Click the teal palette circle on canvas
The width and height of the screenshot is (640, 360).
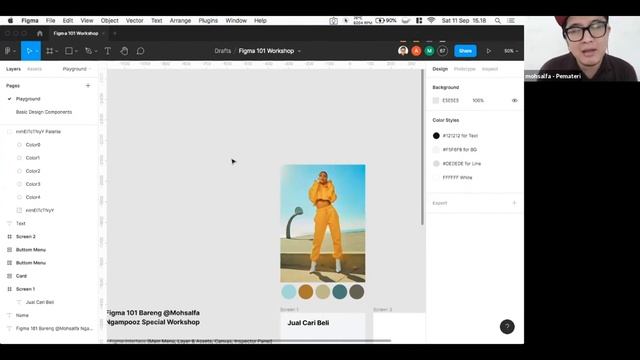(340, 292)
